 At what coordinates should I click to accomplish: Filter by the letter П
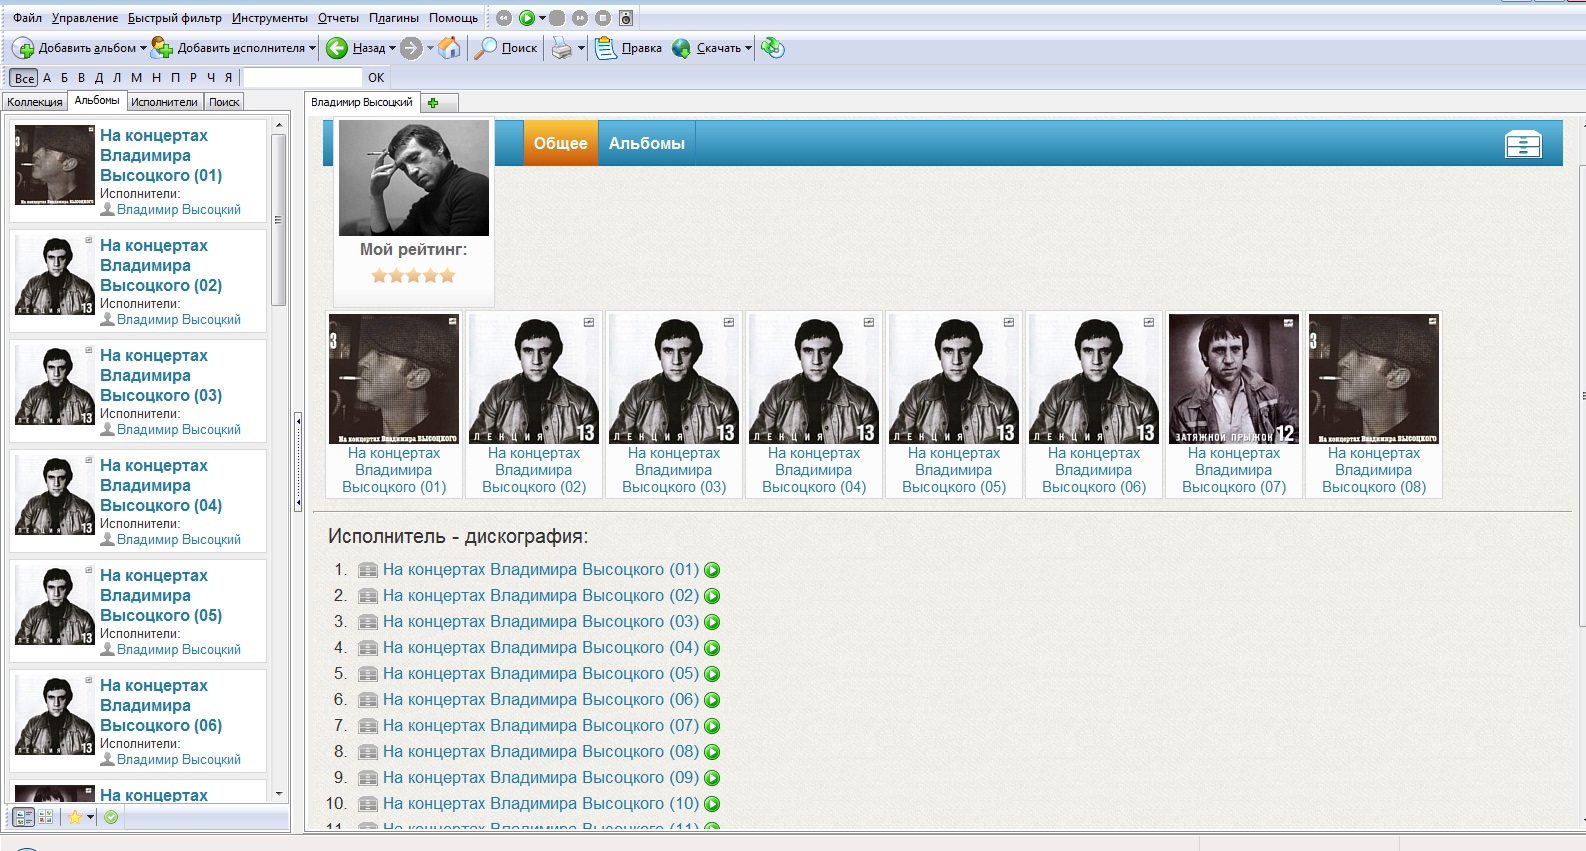(x=176, y=78)
